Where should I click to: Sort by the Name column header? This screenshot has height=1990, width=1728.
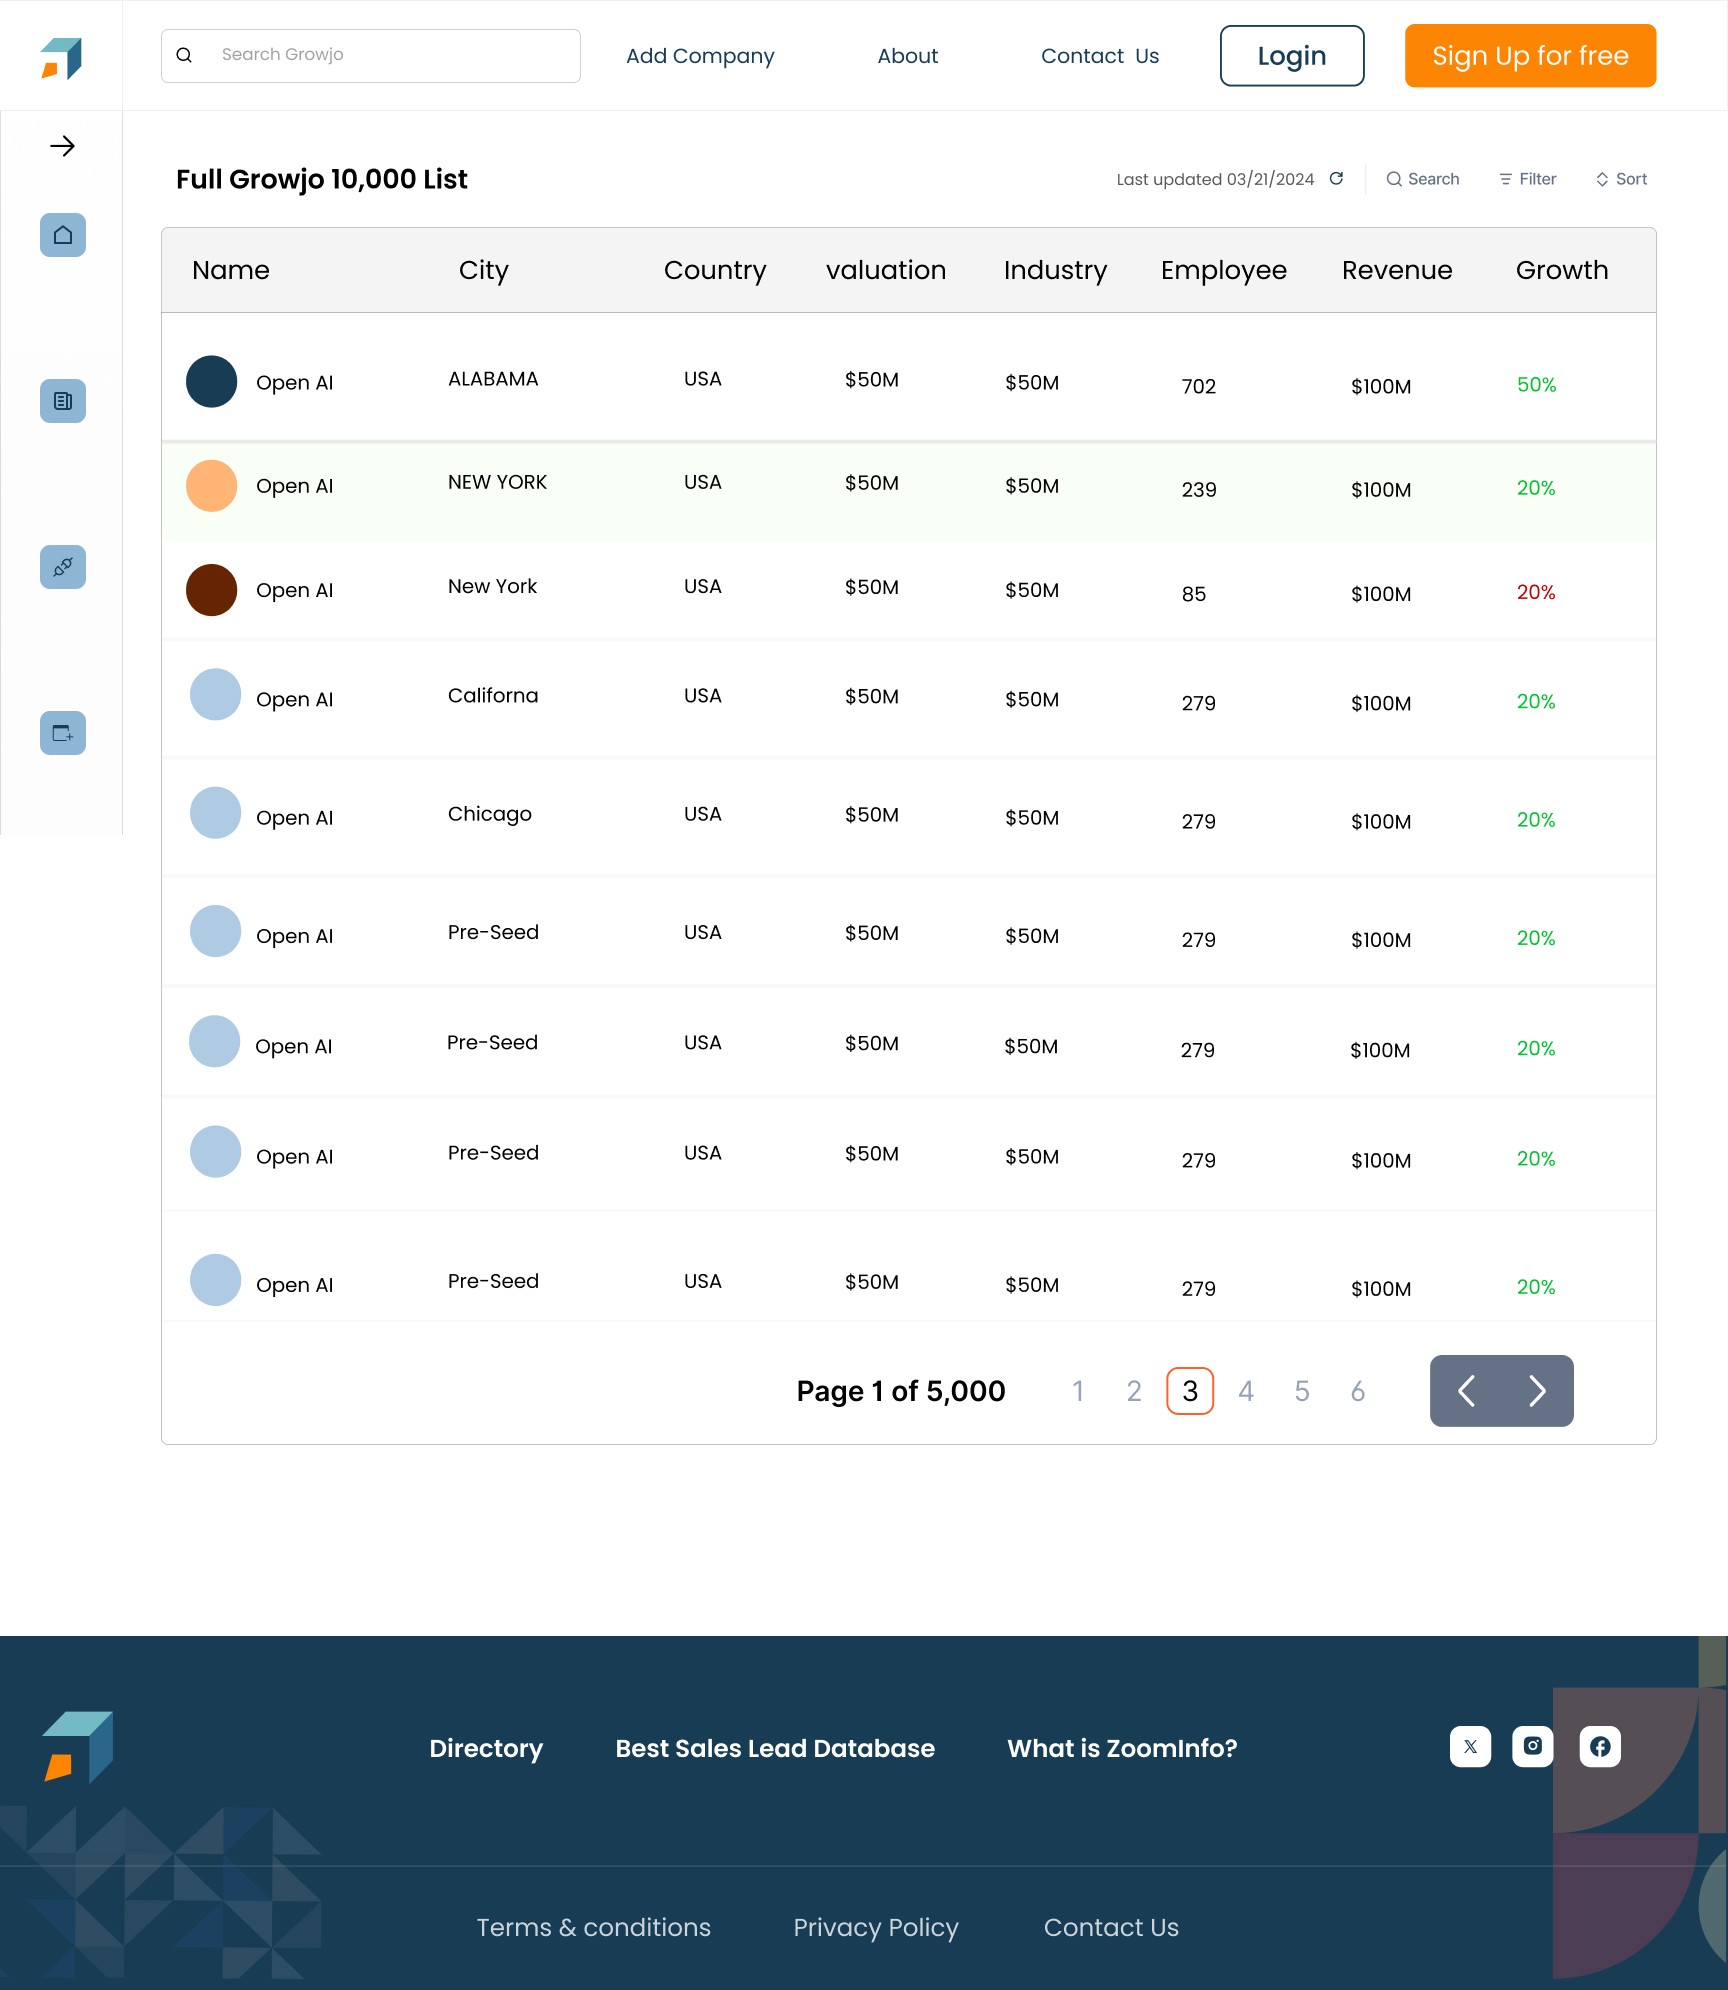[231, 270]
